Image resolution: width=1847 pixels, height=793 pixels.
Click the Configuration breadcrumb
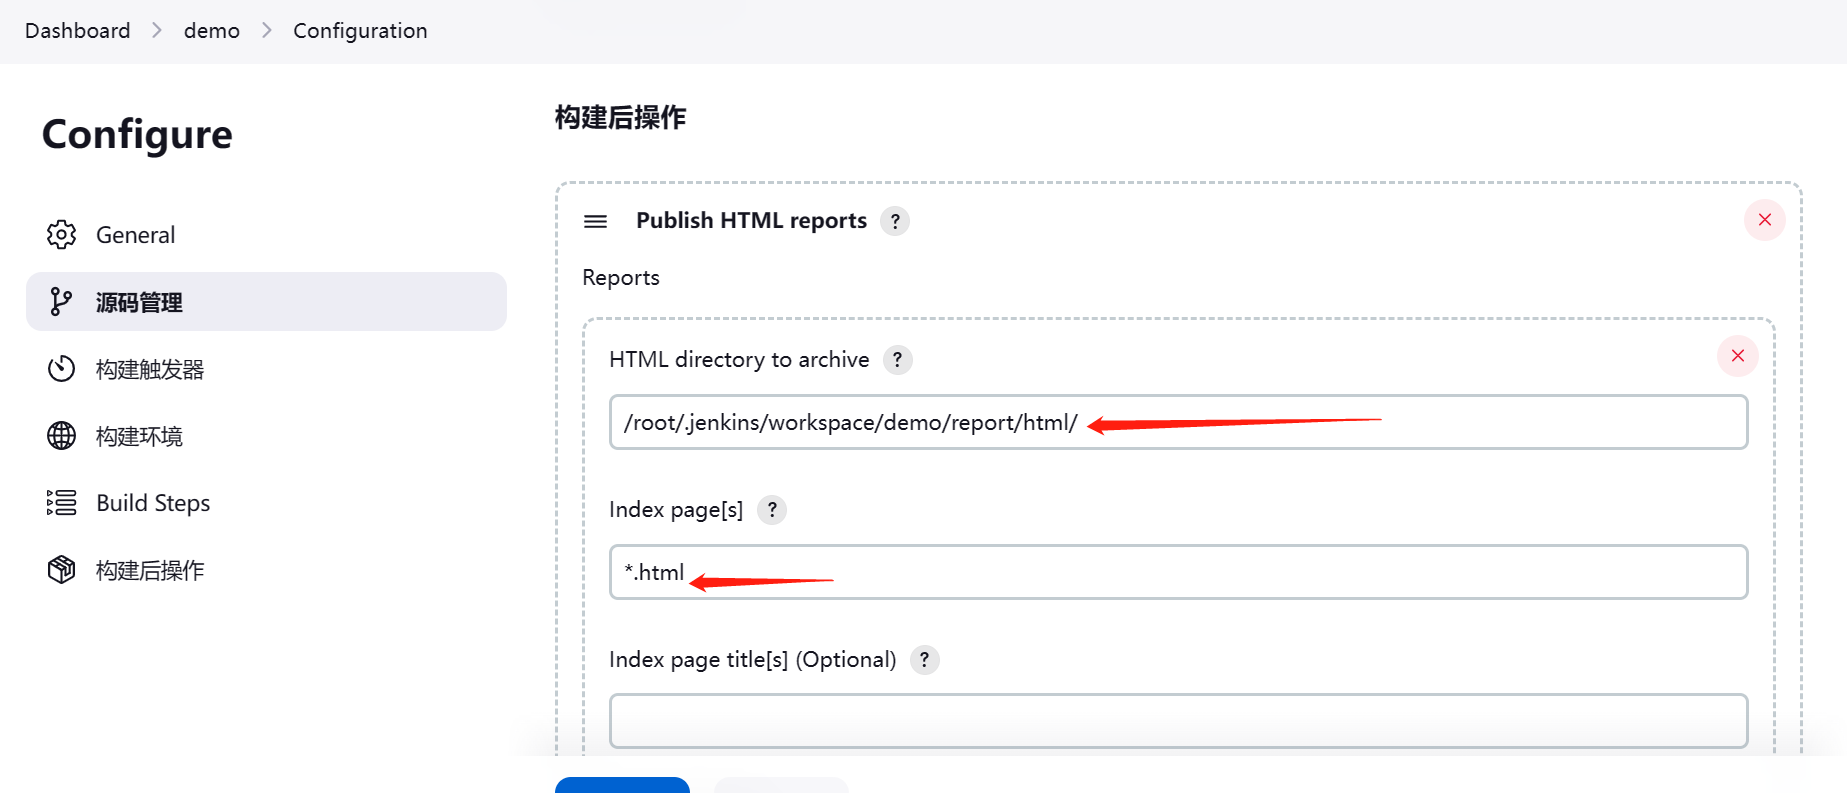coord(360,31)
